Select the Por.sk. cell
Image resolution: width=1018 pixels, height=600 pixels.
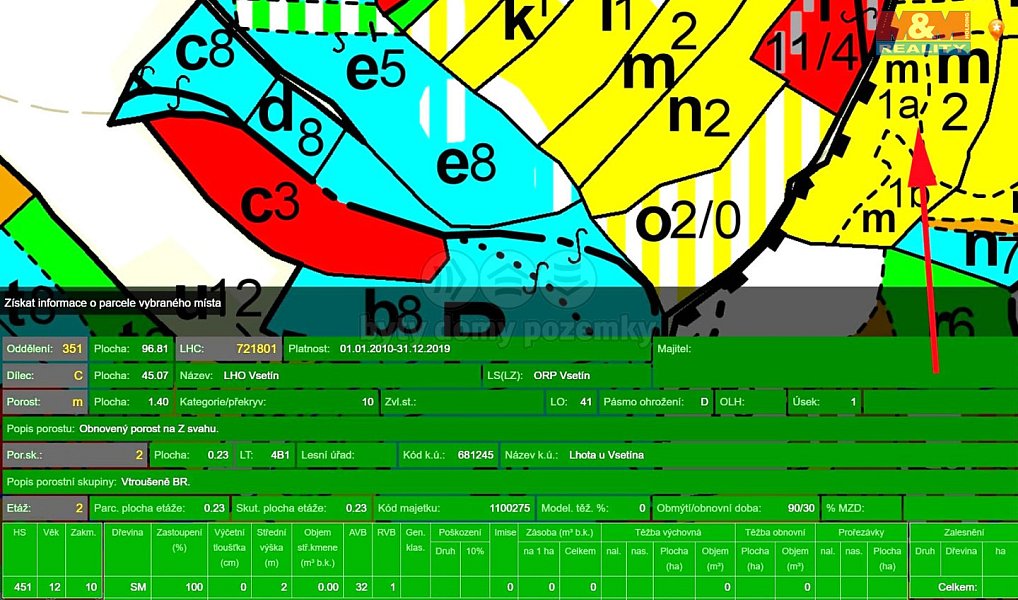(75, 455)
